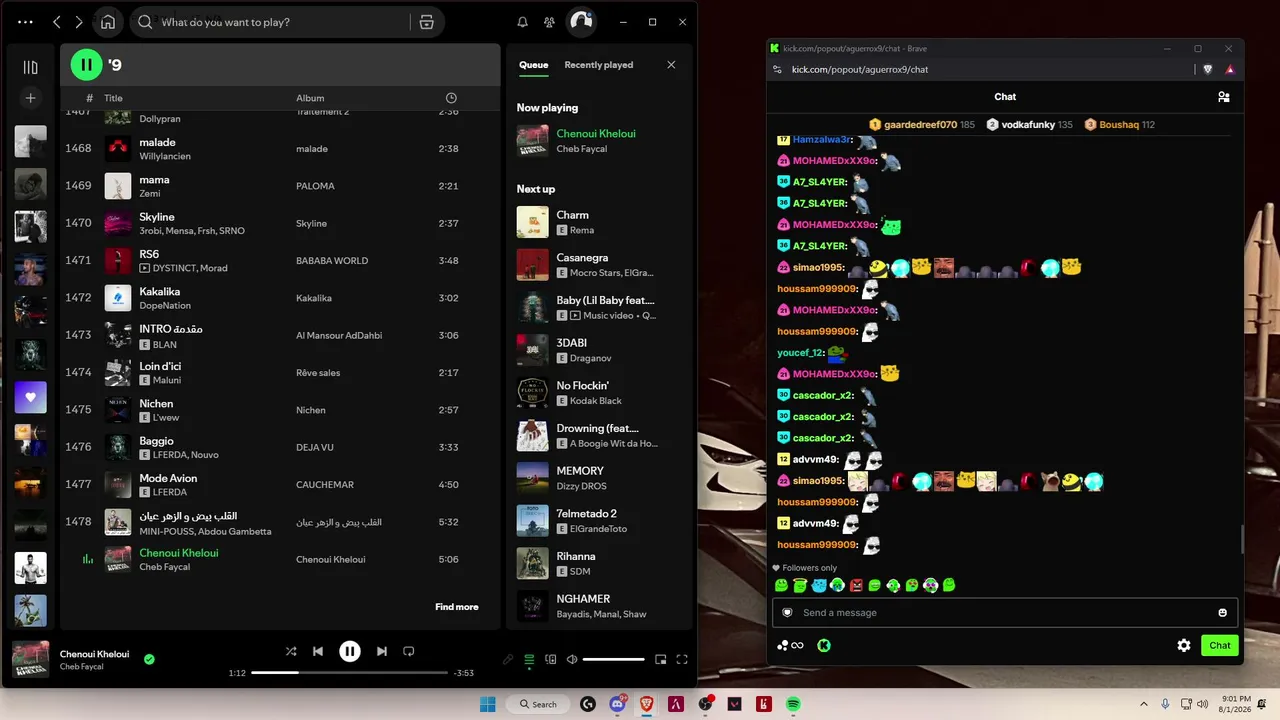1280x720 pixels.
Task: Select track 1475 Nichen by L'wew
Action: tap(280, 410)
